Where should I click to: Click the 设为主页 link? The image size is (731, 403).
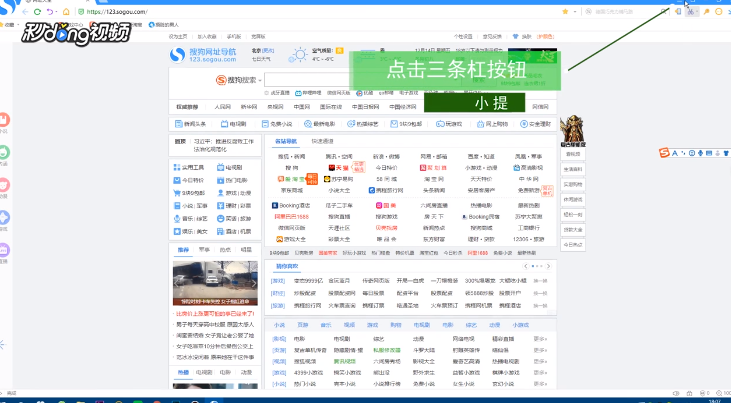tap(178, 36)
